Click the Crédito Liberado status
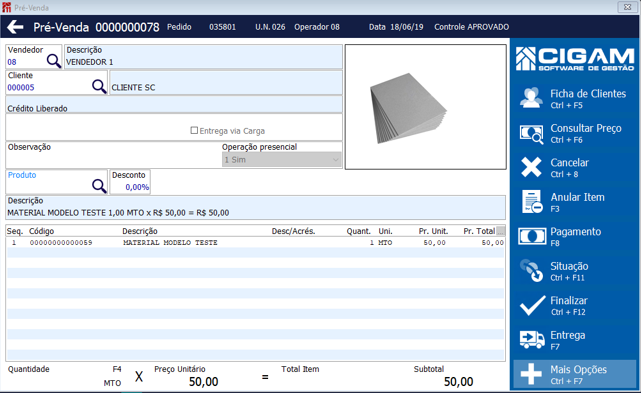 pyautogui.click(x=37, y=109)
